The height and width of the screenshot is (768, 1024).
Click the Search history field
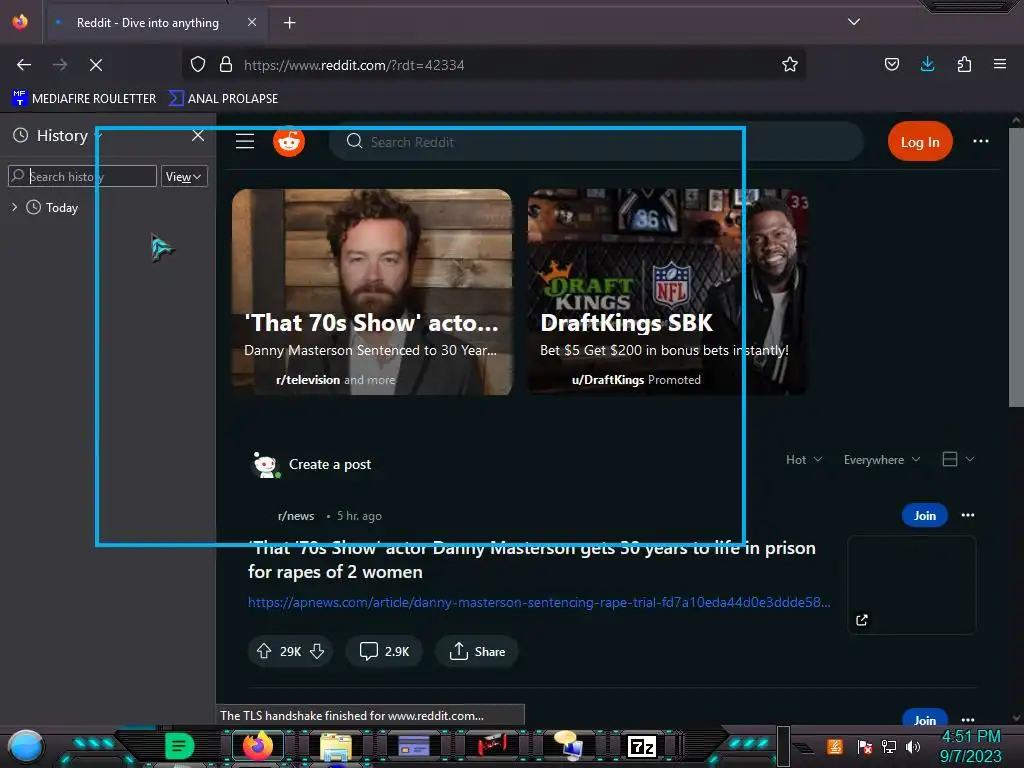pyautogui.click(x=82, y=176)
